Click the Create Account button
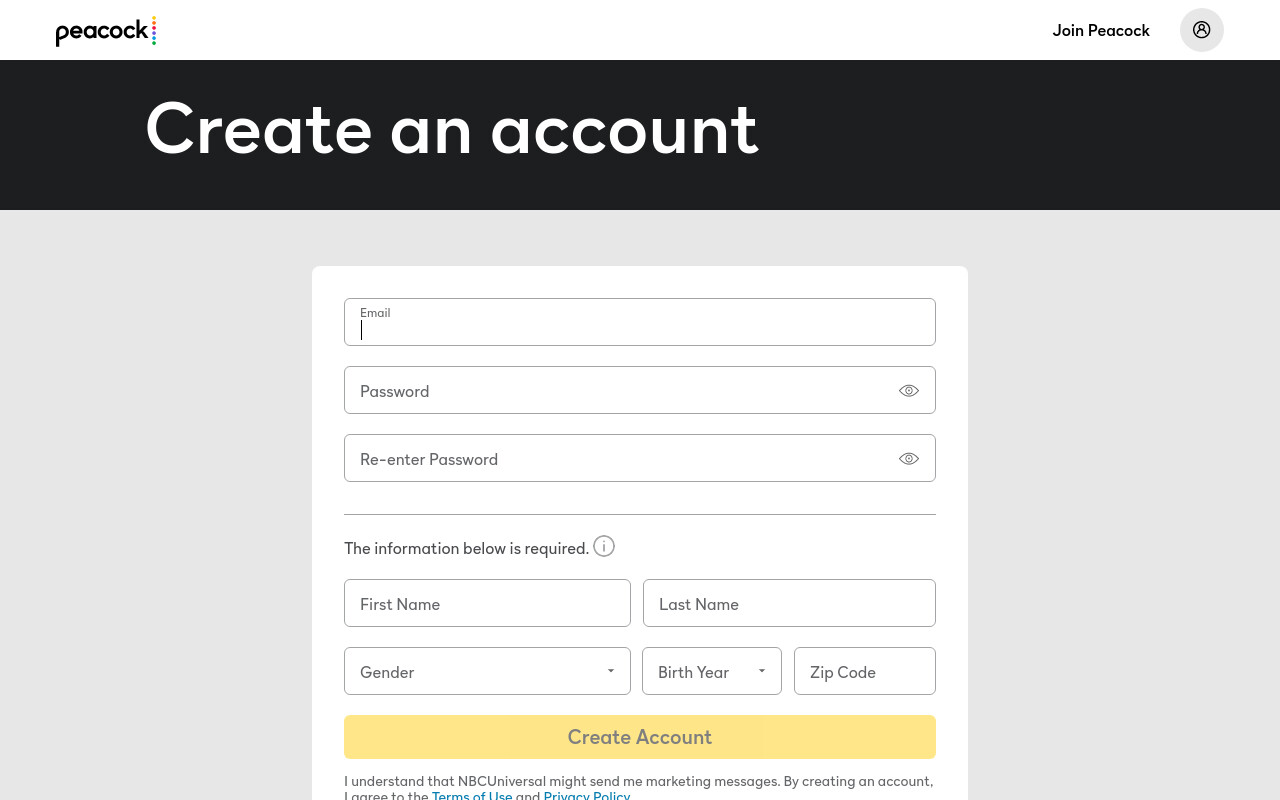 [640, 737]
